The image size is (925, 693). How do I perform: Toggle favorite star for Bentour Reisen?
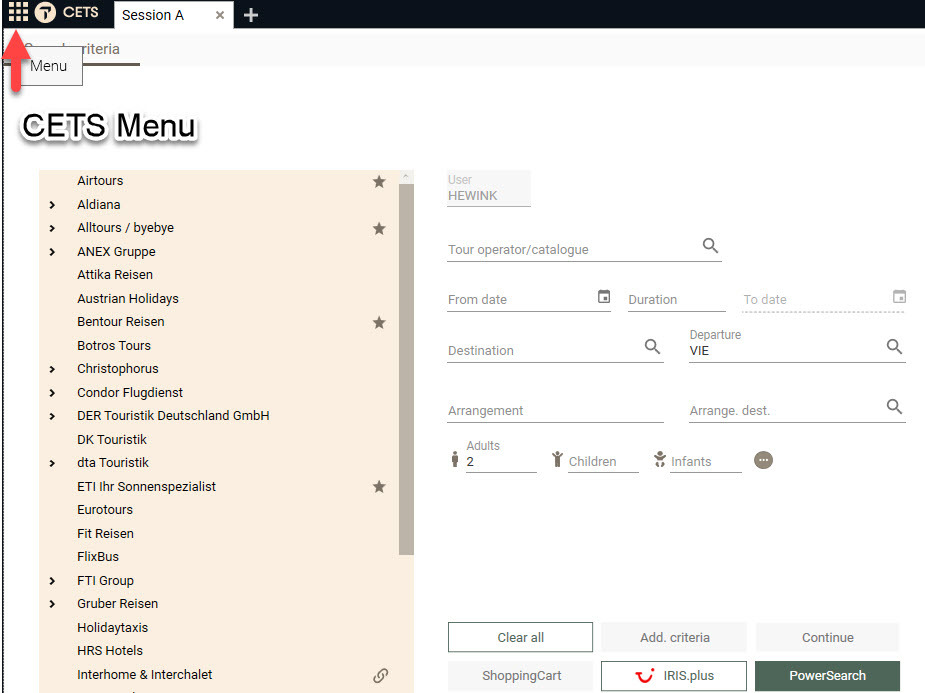pos(379,323)
